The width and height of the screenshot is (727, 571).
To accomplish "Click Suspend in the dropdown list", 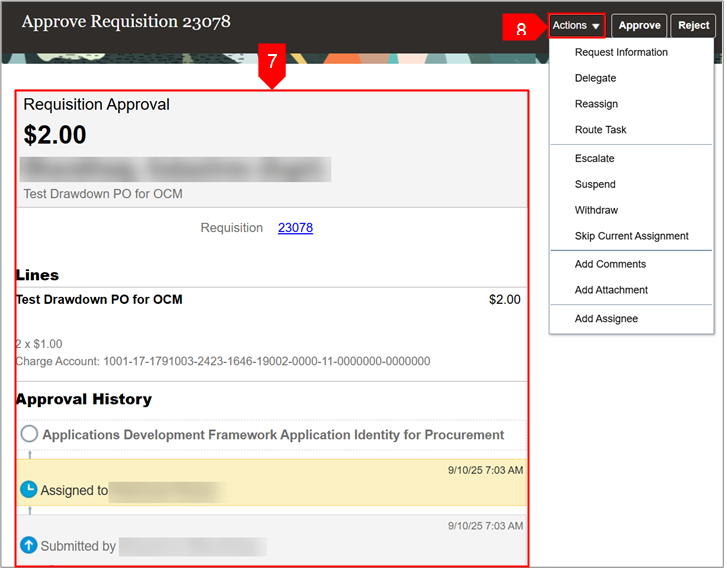I will (595, 185).
